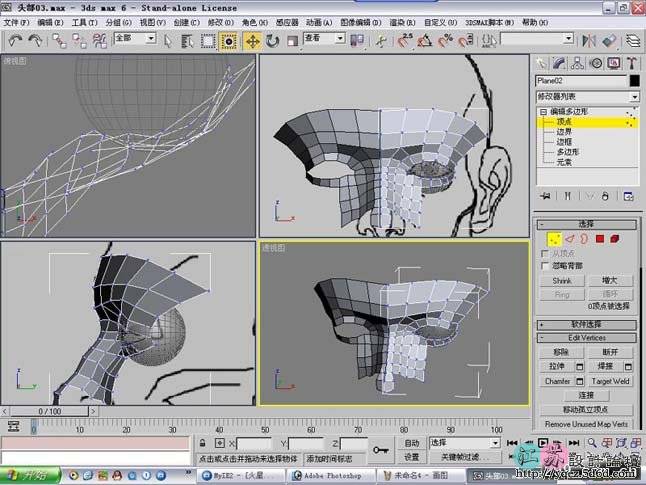Click the Shrink button
Viewport: 646px width, 485px height.
pos(562,281)
